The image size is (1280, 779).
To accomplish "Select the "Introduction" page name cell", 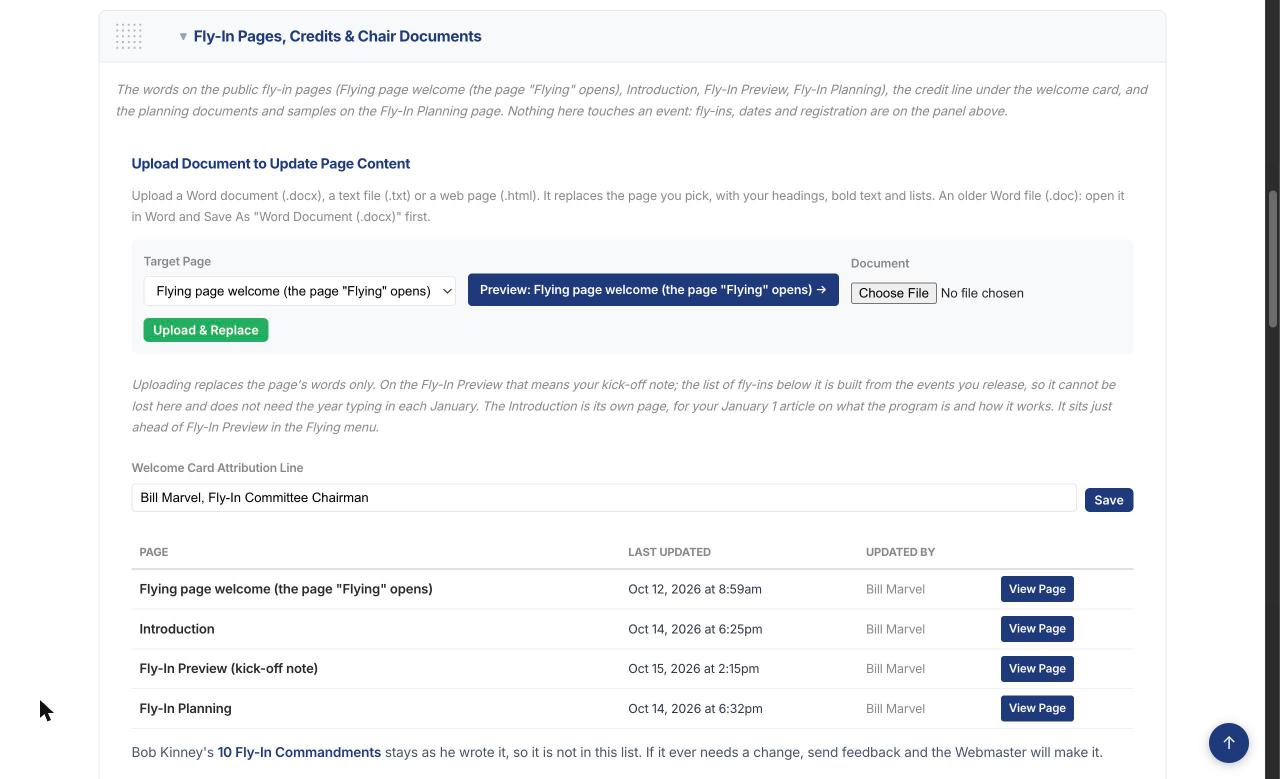I will pos(177,629).
